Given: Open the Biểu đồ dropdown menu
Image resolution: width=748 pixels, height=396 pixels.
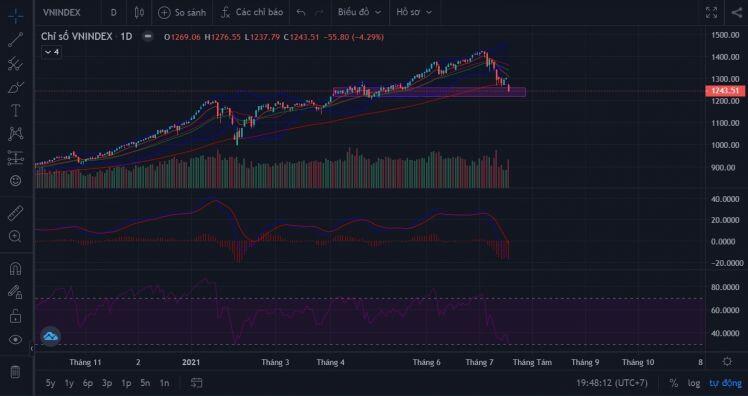Looking at the screenshot, I should tap(359, 13).
